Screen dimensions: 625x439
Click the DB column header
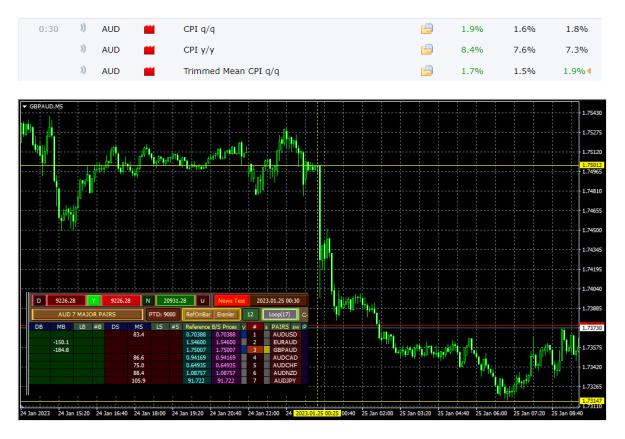pos(39,327)
